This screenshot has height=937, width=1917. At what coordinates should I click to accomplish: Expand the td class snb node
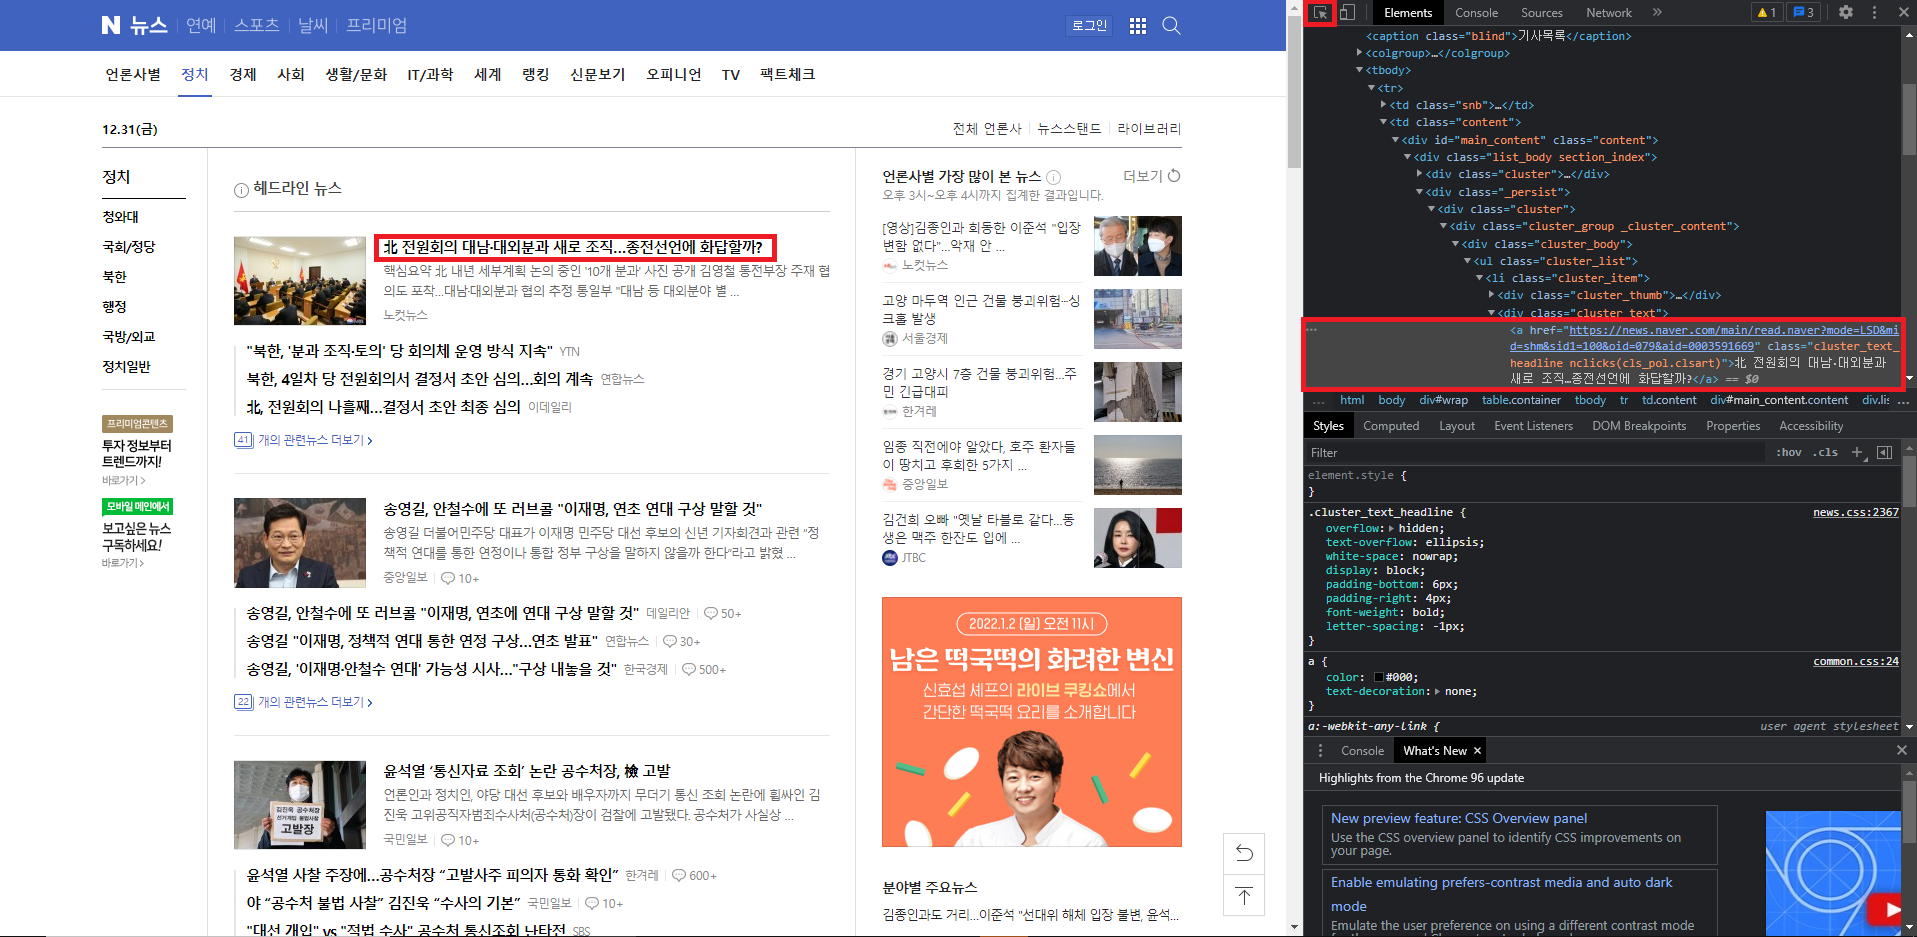coord(1383,105)
